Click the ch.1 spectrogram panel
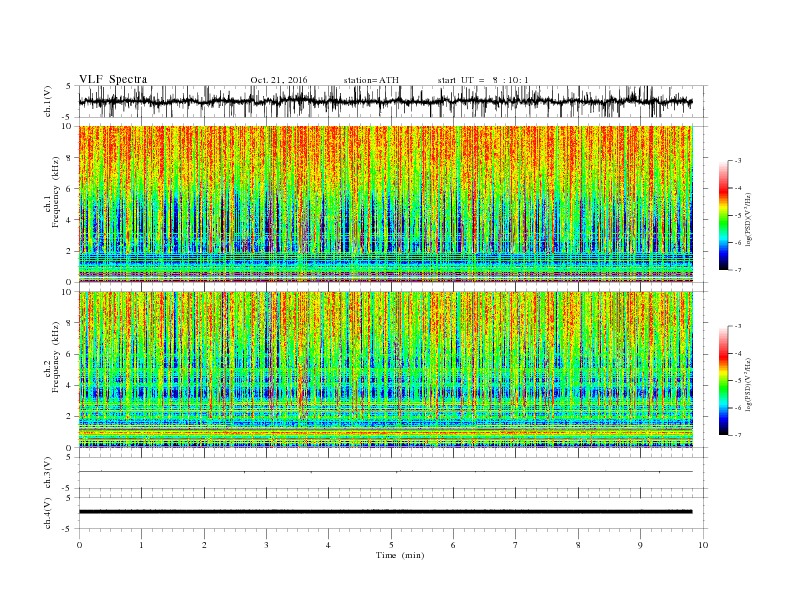Image resolution: width=792 pixels, height=612 pixels. click(385, 204)
